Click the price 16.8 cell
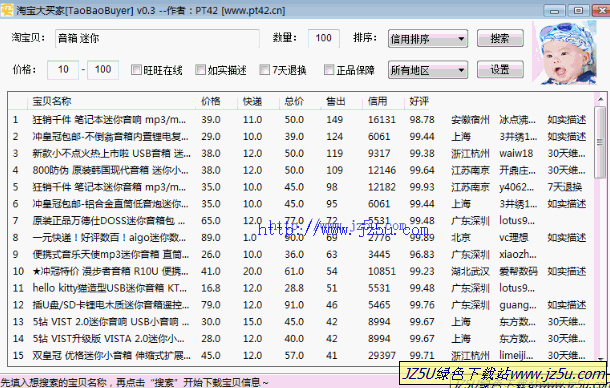Viewport: 610px width, 388px height. pyautogui.click(x=211, y=288)
